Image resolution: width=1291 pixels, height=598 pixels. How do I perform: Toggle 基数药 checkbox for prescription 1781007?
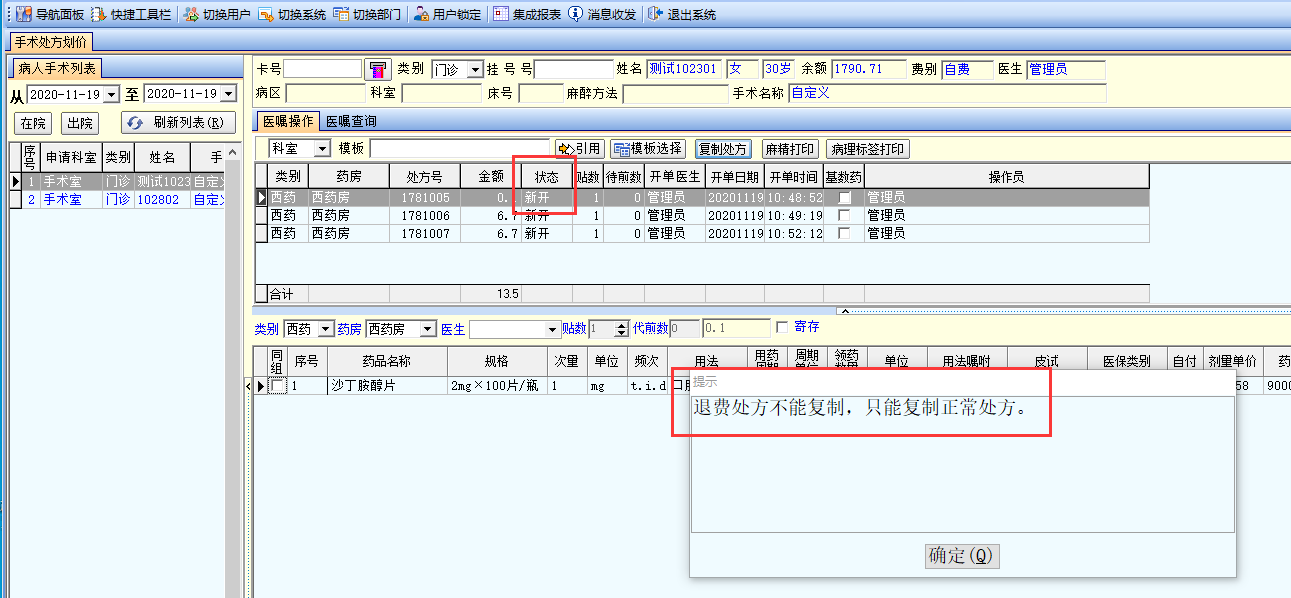844,233
